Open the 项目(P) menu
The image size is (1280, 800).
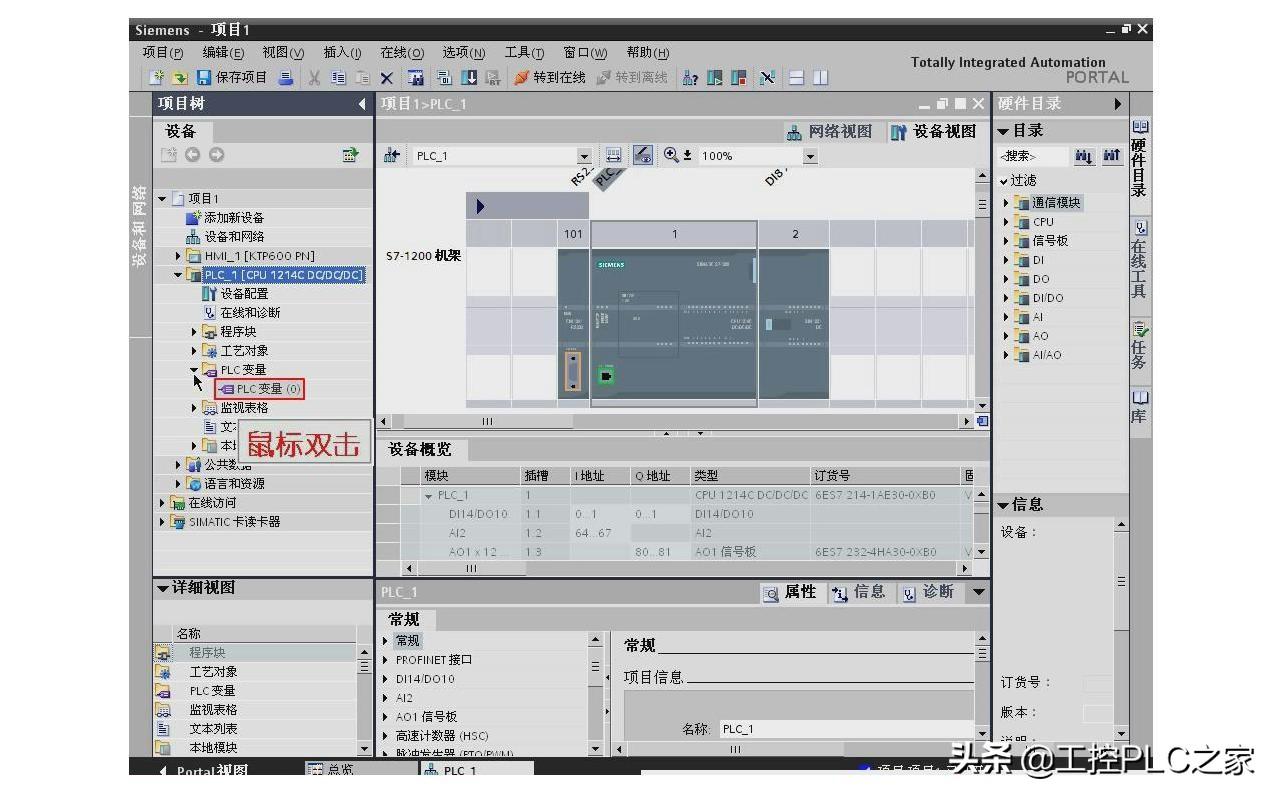point(163,53)
